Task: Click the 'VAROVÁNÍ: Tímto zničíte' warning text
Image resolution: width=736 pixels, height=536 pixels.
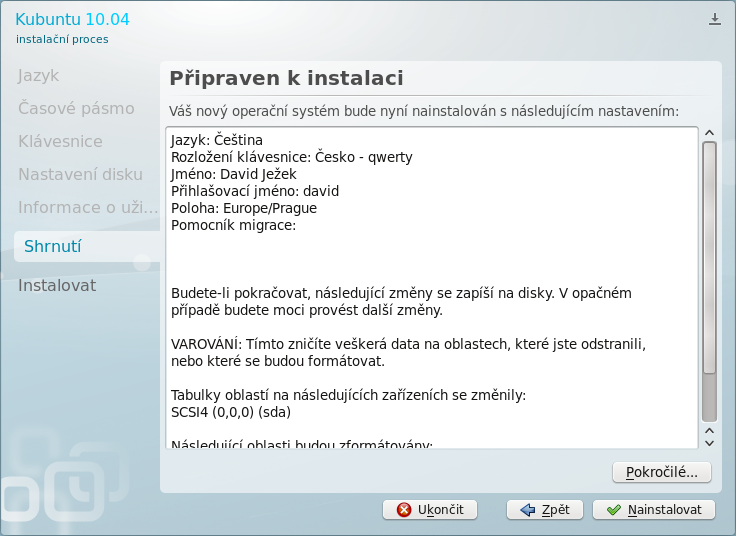Action: tap(408, 352)
